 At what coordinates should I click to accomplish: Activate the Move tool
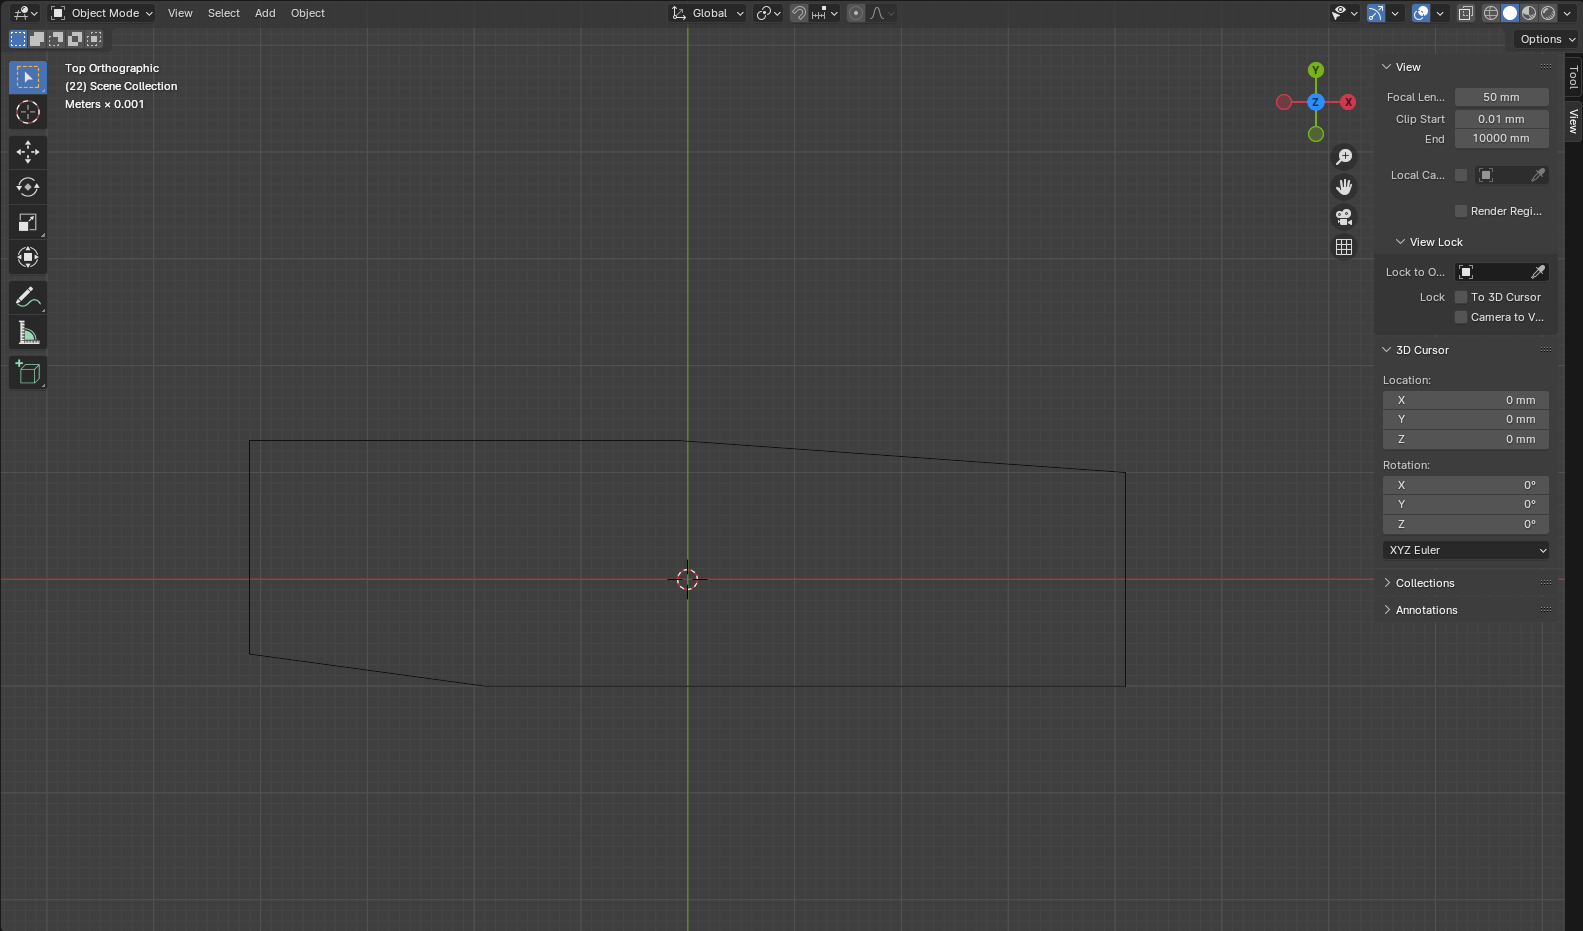28,152
